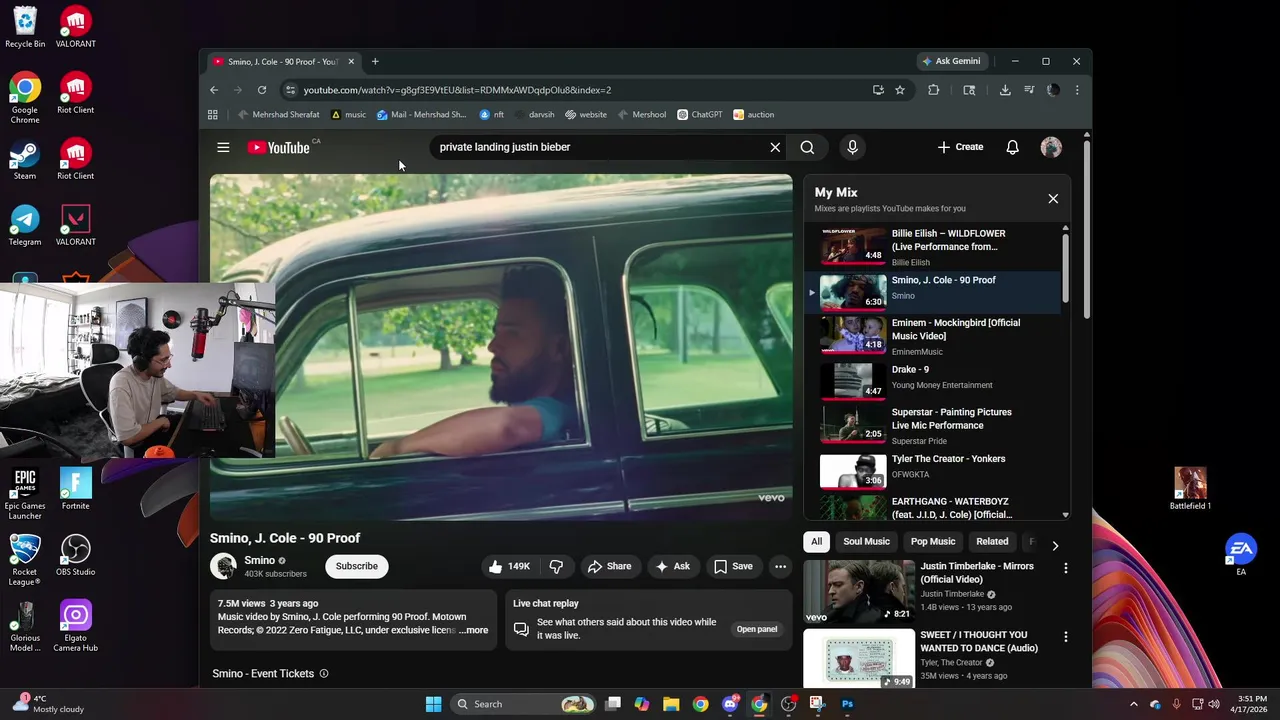Open the live chat replay panel

point(757,629)
